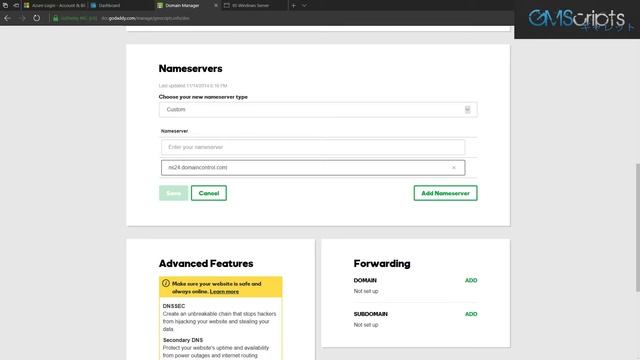Click the 'Enter your nameserver' input field
Image resolution: width=640 pixels, height=360 pixels.
(313, 147)
